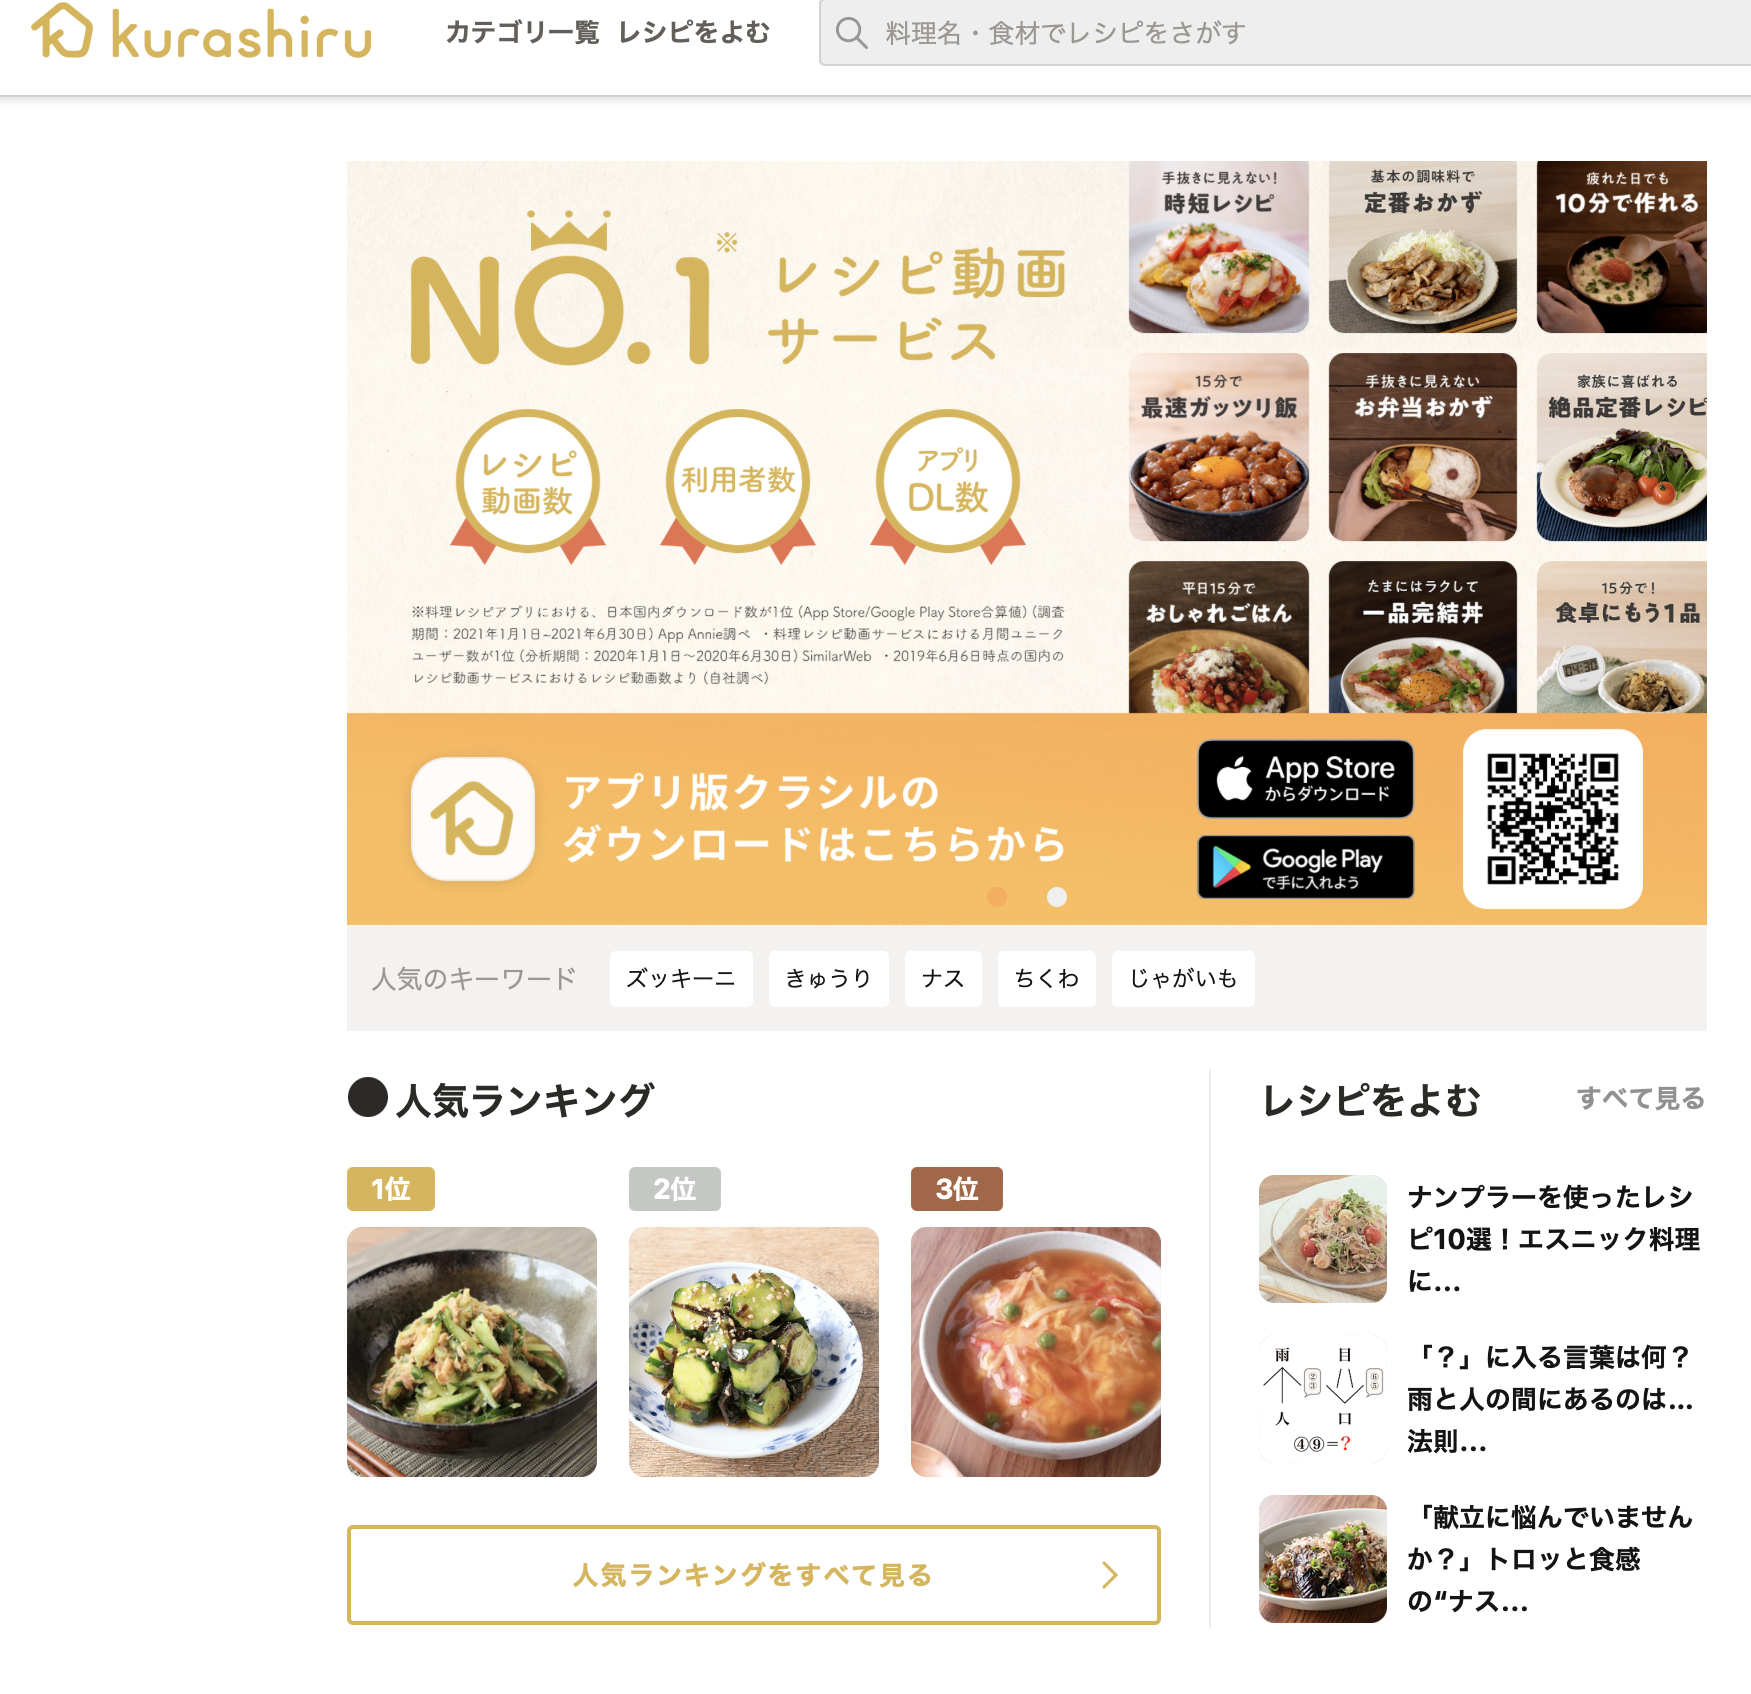This screenshot has width=1751, height=1694.
Task: Open the Google Play download badge
Action: 1305,867
